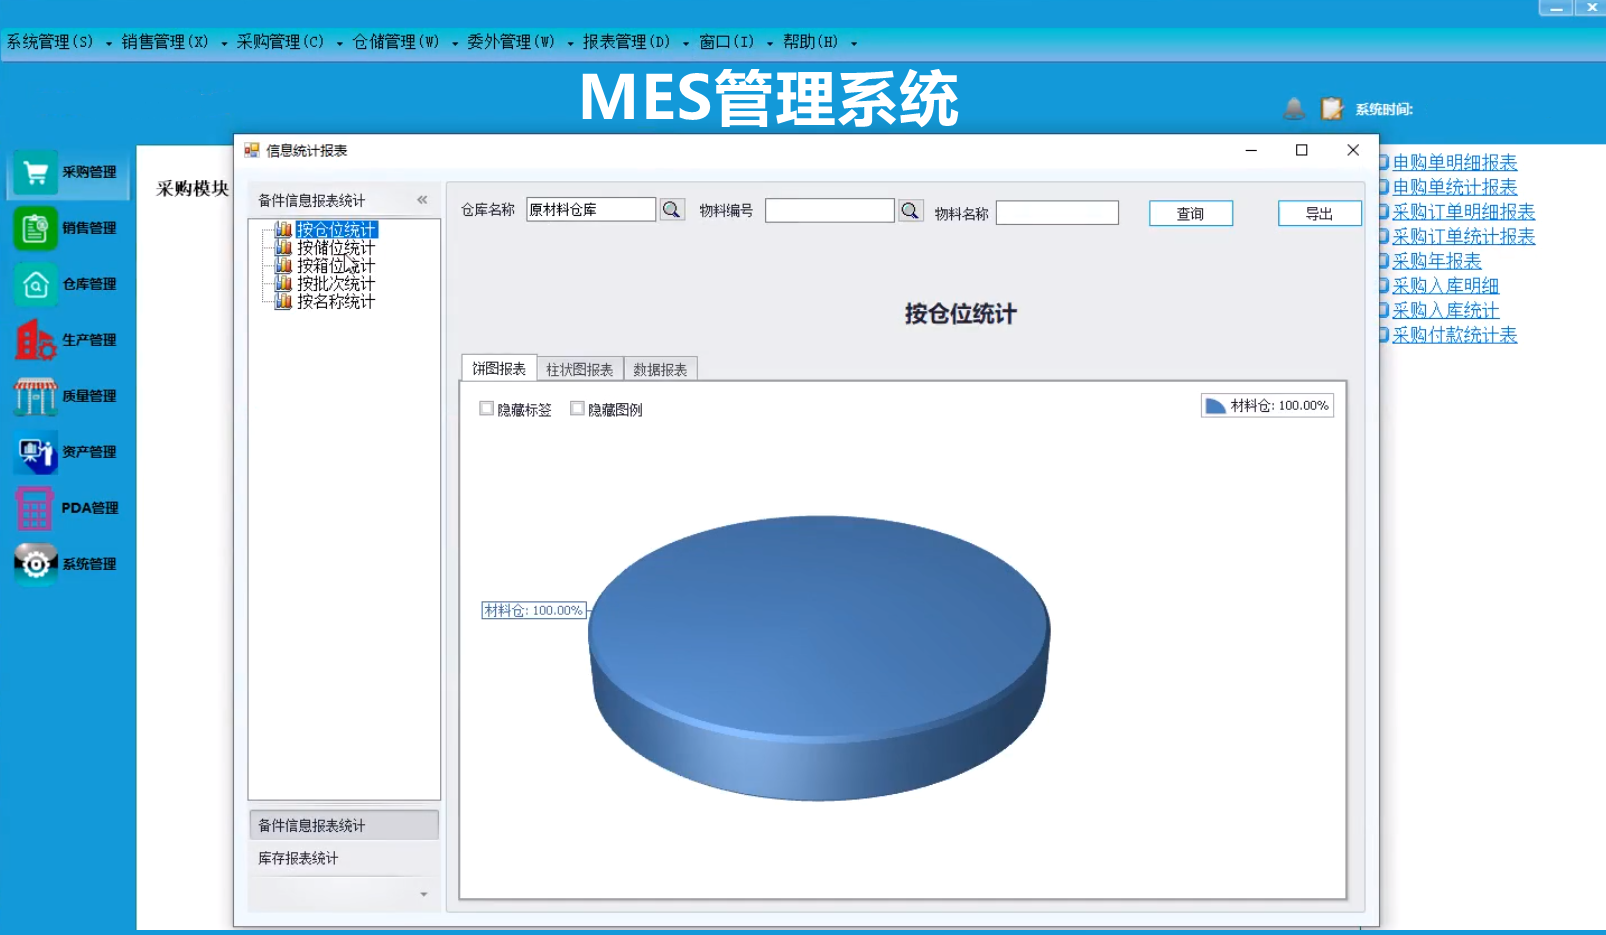Screen dimensions: 1606x935
Task: Open the dropdown arrow next to 仓储管理(W)
Action: pyautogui.click(x=455, y=43)
